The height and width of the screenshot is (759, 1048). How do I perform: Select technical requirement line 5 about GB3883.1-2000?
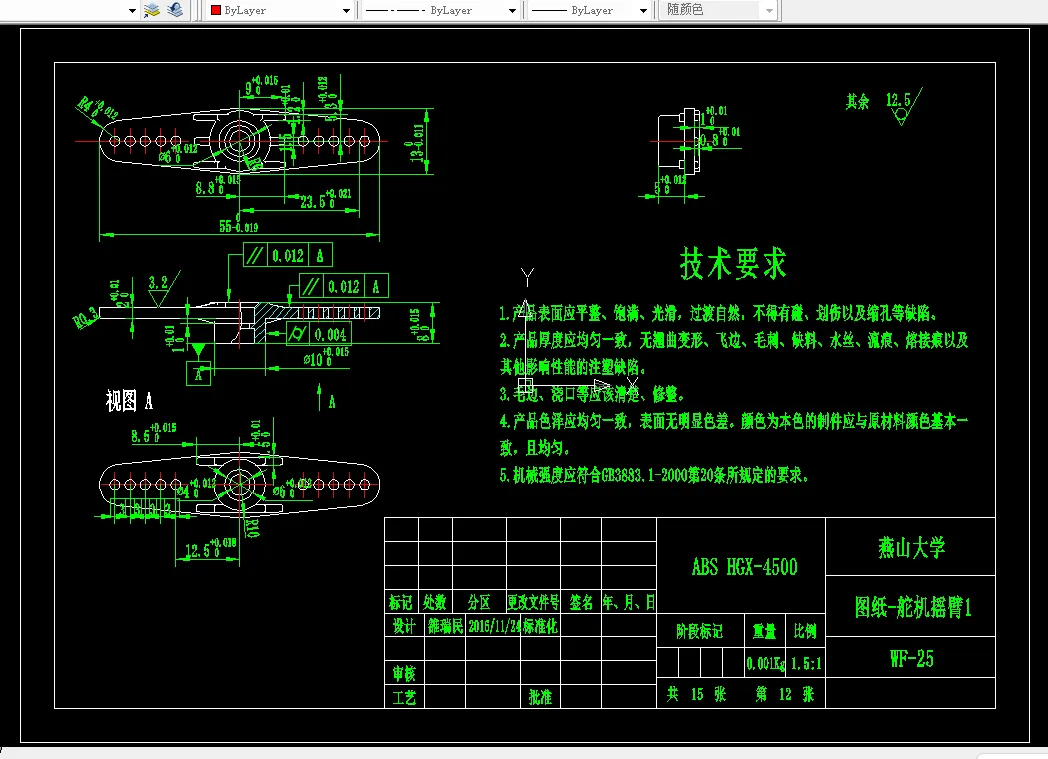click(655, 475)
